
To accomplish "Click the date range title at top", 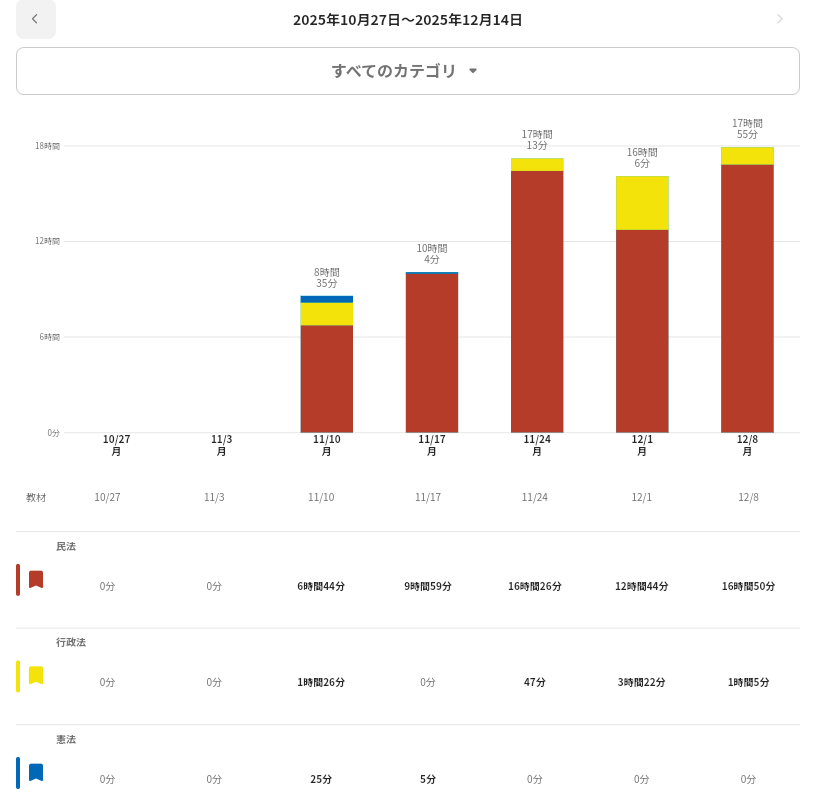I will tap(407, 20).
